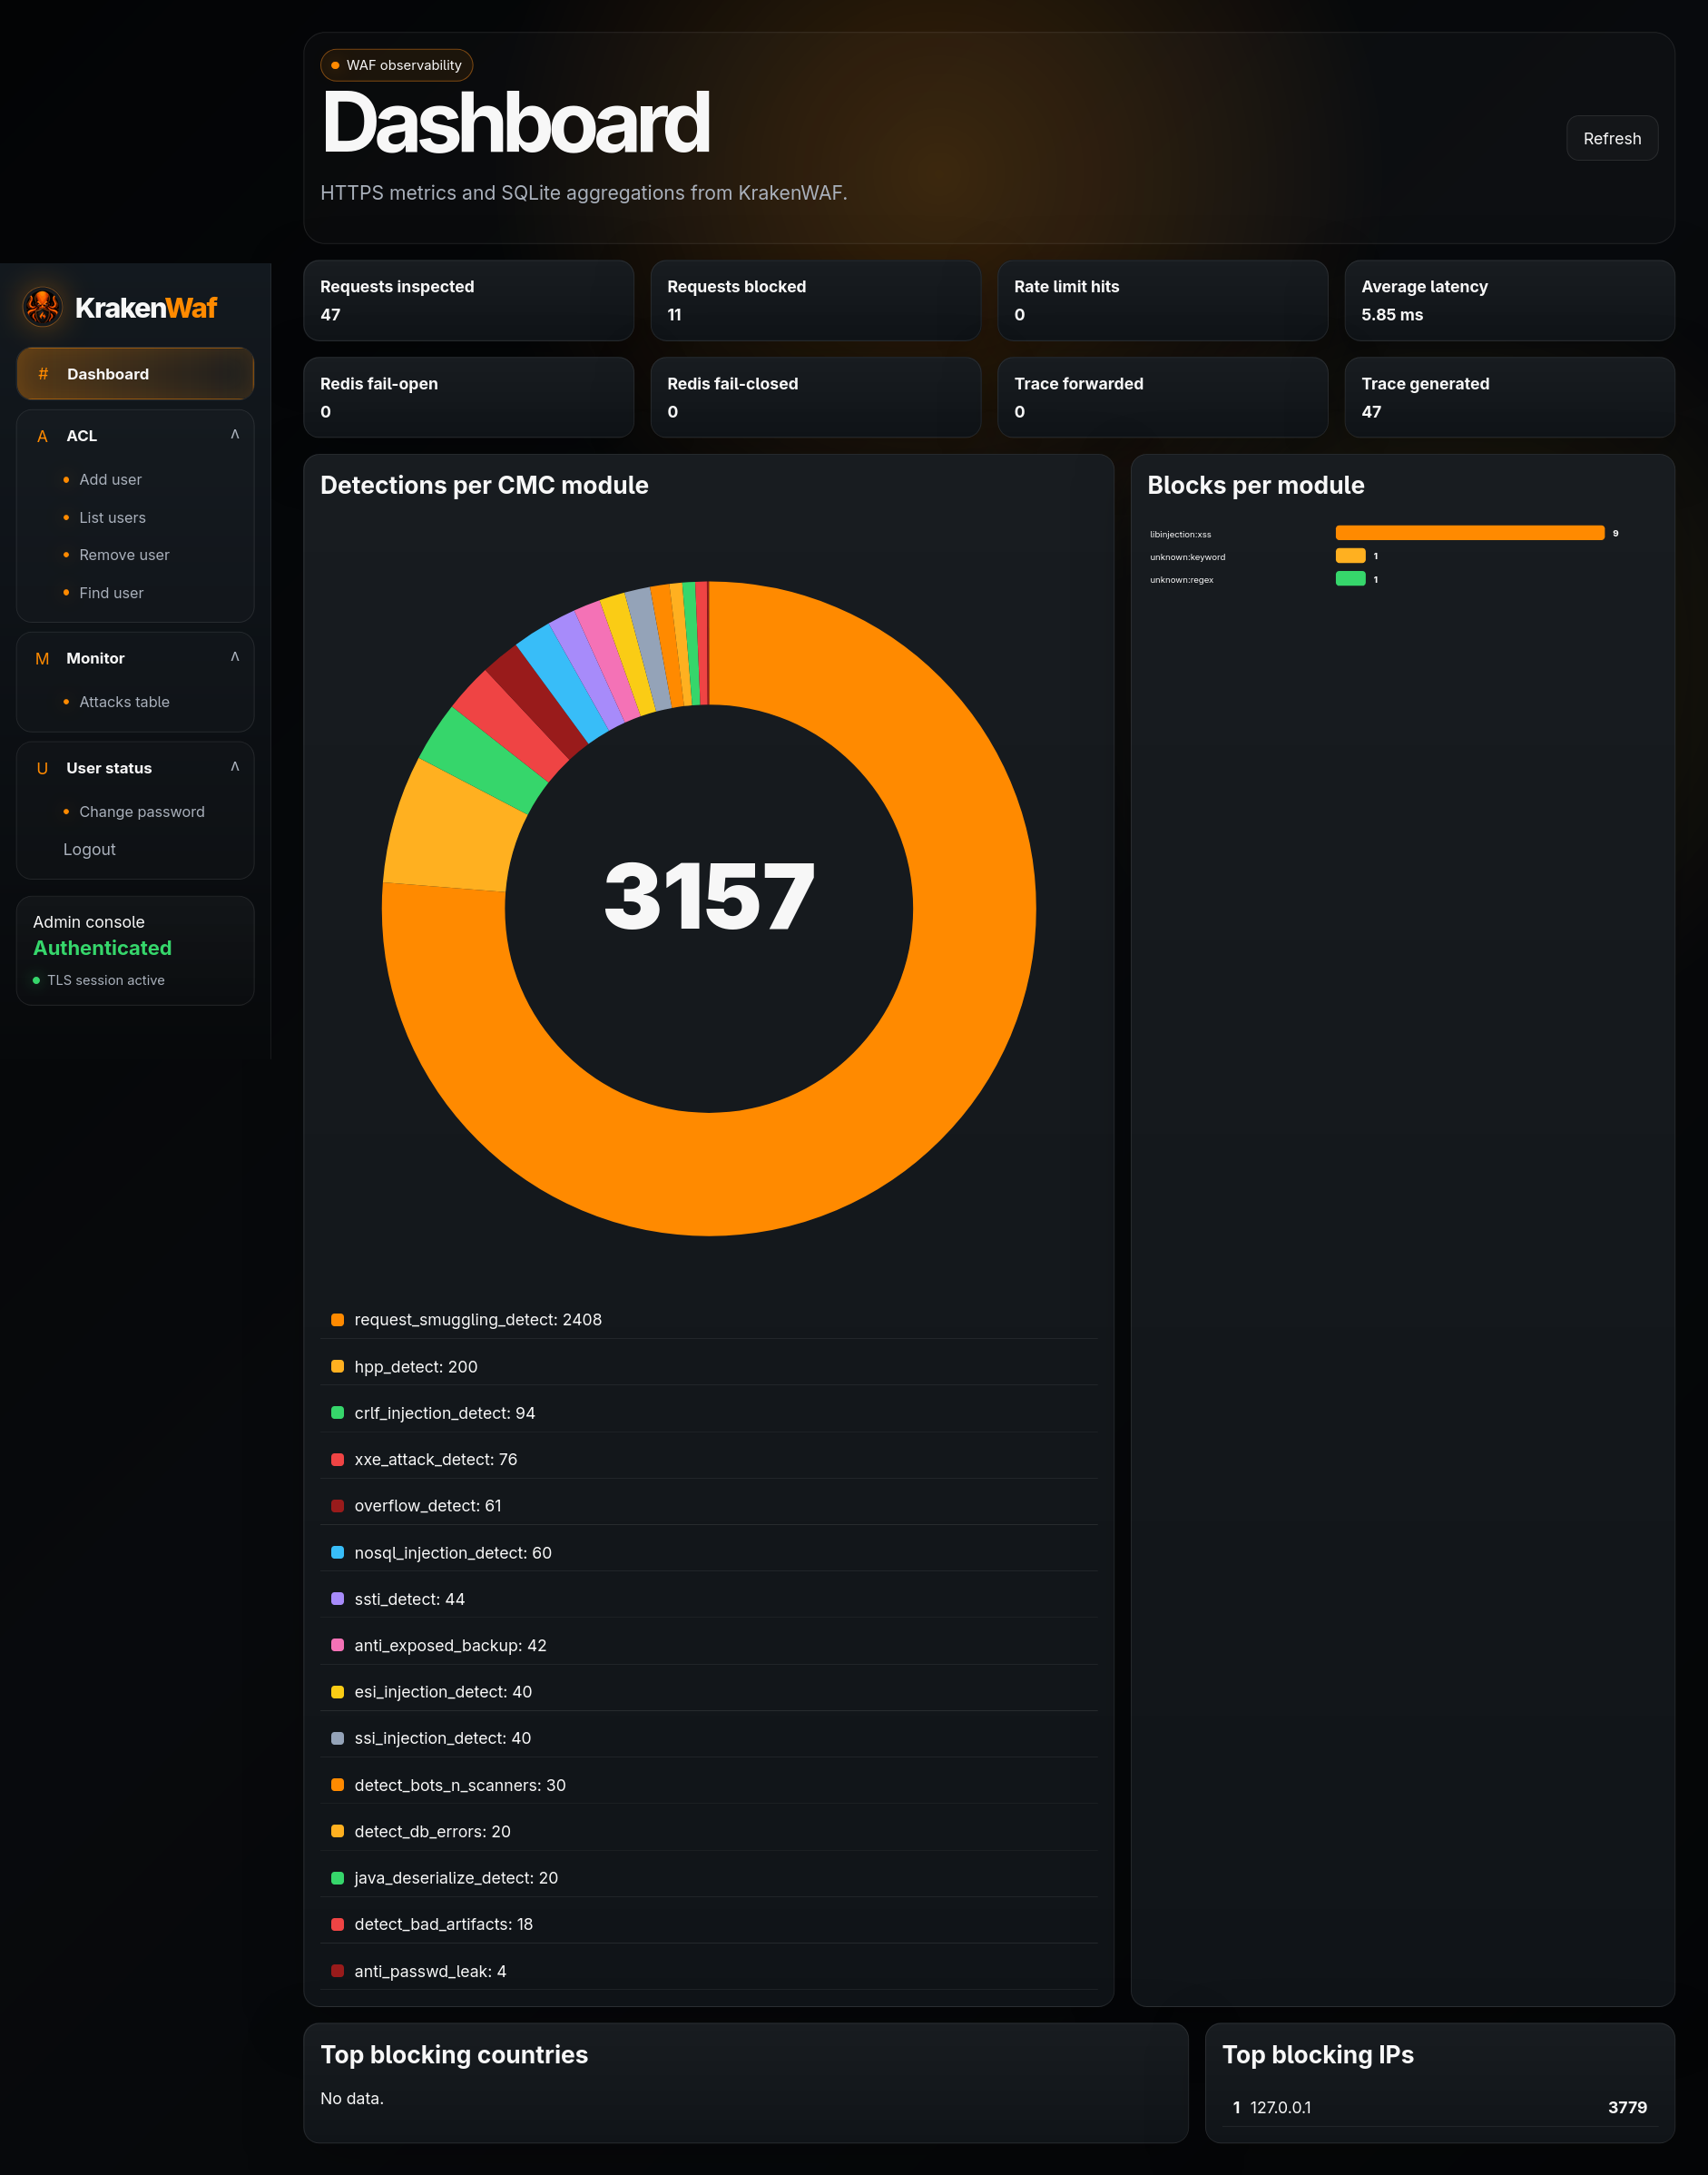Click the ssi_injection_detect gray swatch
Screen dimensions: 1708x2175
pyautogui.click(x=338, y=1739)
